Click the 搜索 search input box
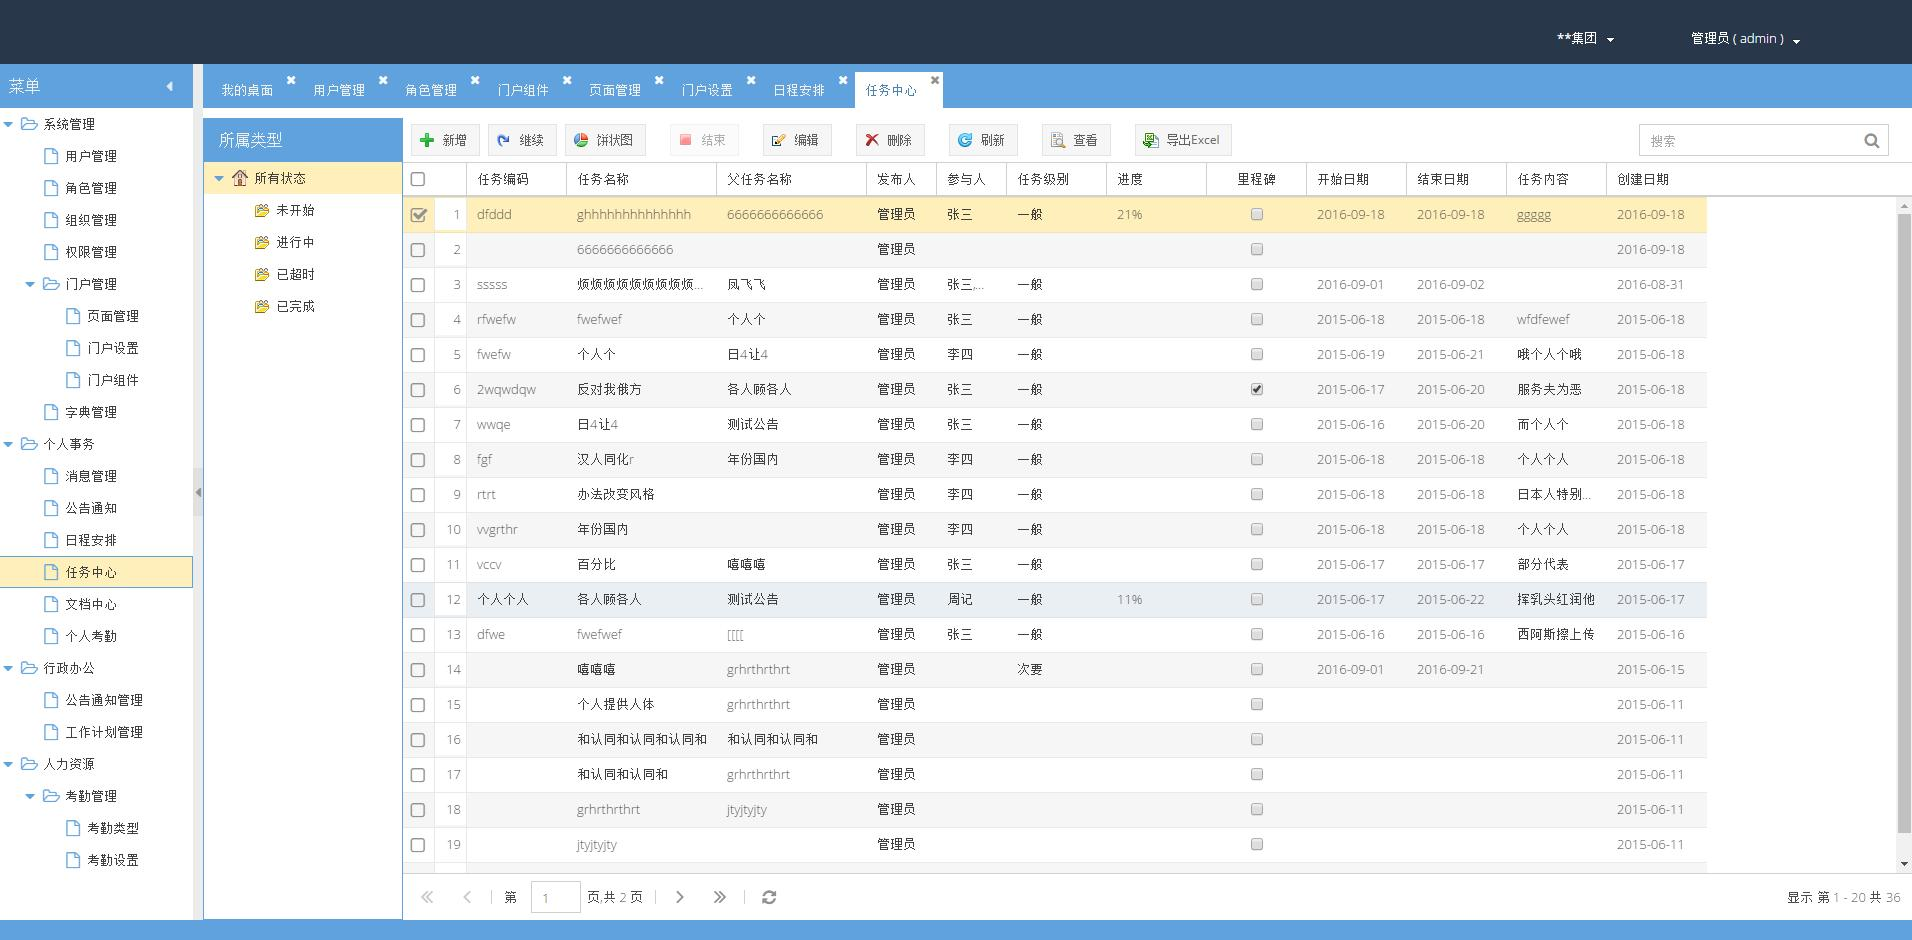 tap(1750, 141)
